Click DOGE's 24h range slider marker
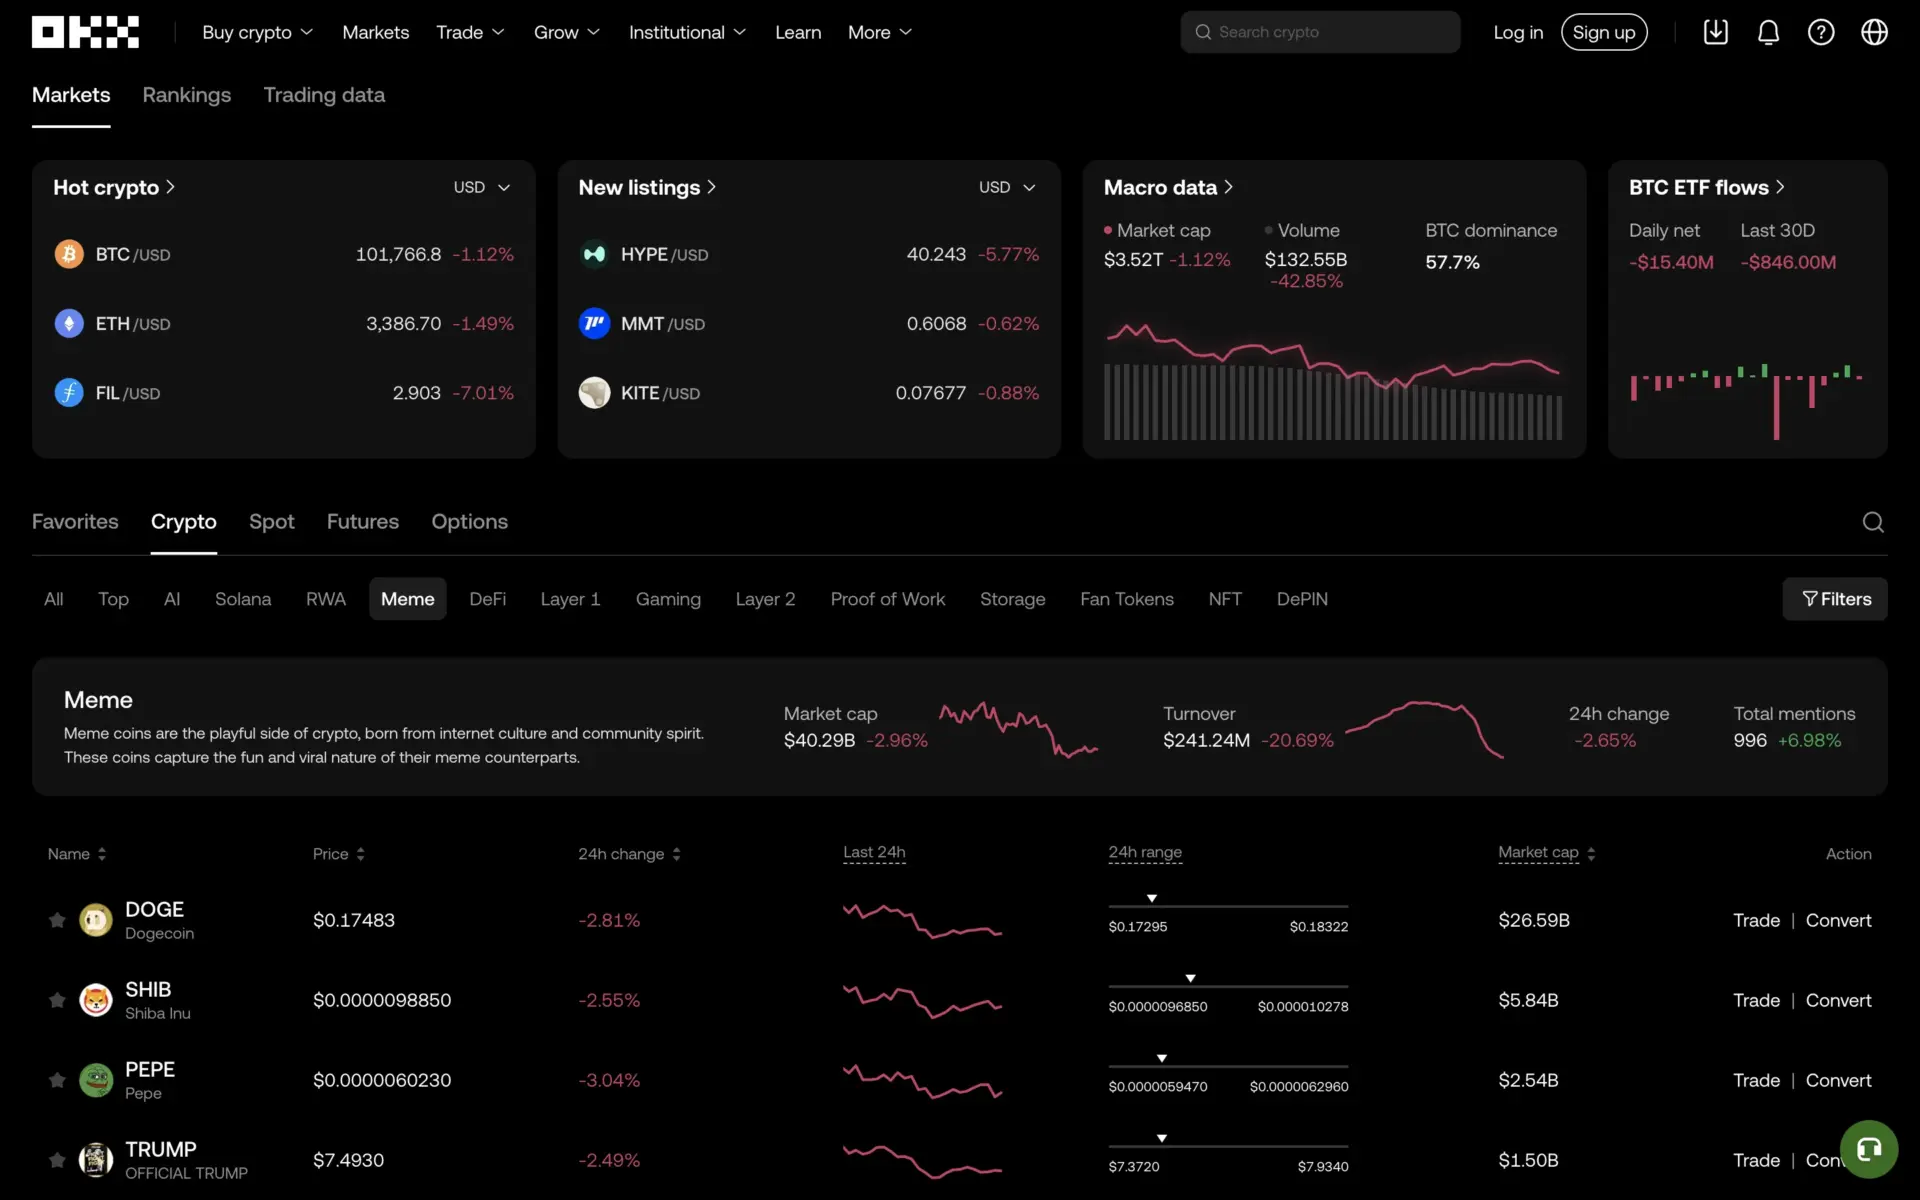The height and width of the screenshot is (1200, 1920). tap(1151, 897)
